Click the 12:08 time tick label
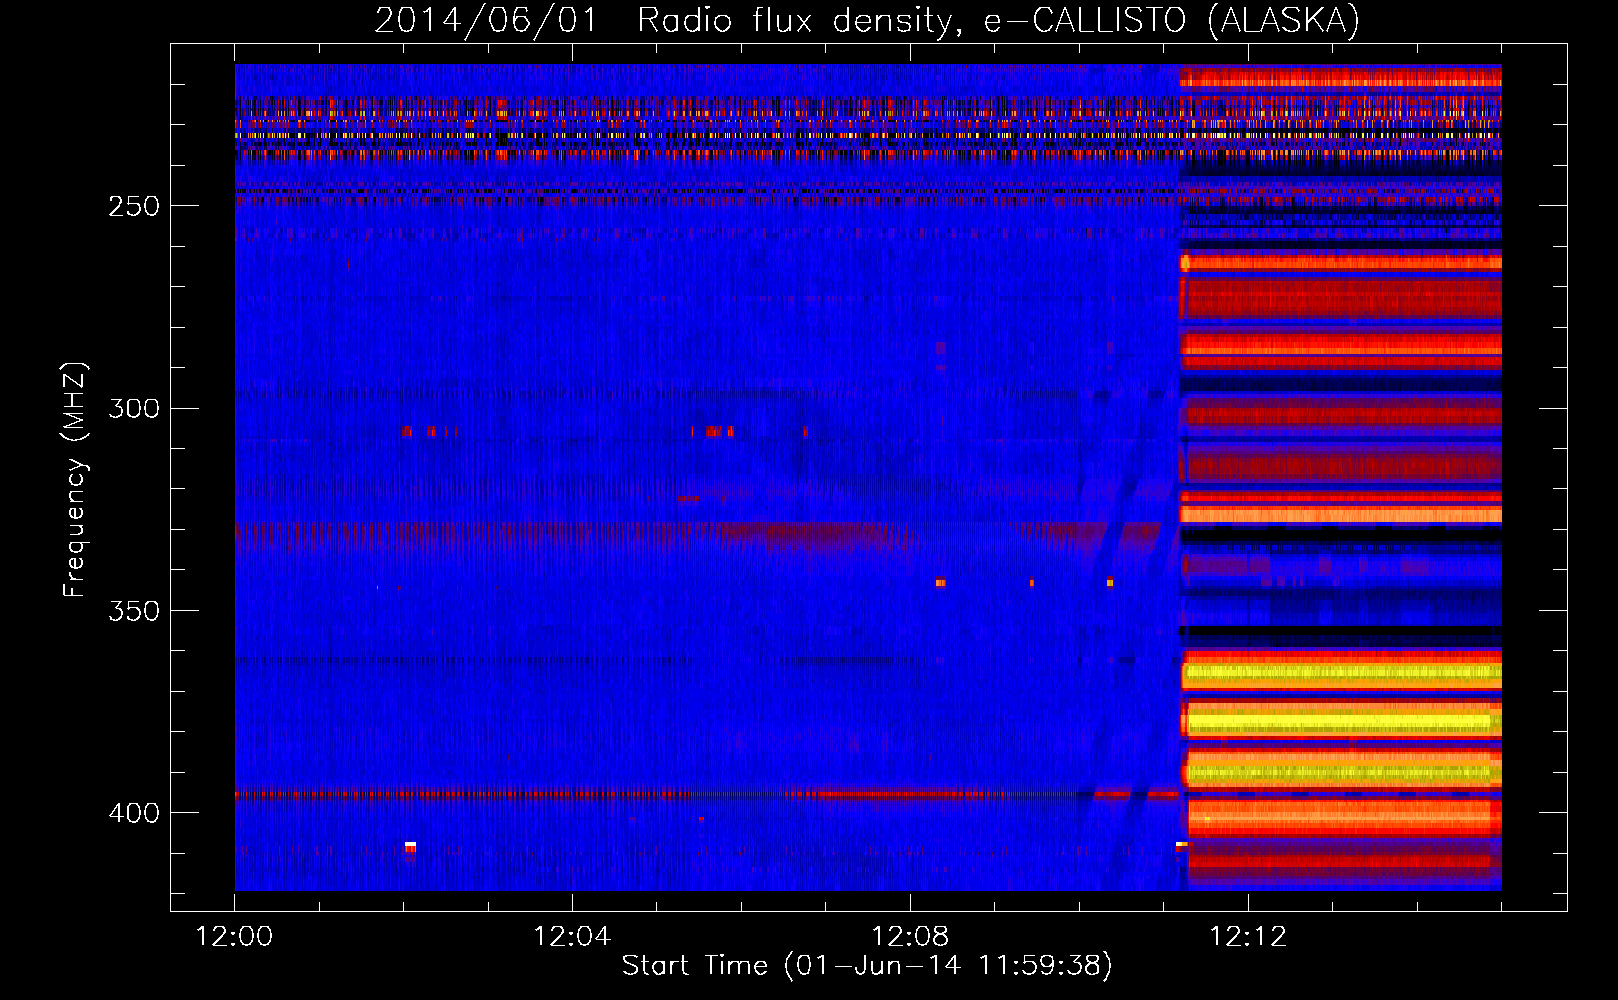Viewport: 1618px width, 1000px height. 910,937
